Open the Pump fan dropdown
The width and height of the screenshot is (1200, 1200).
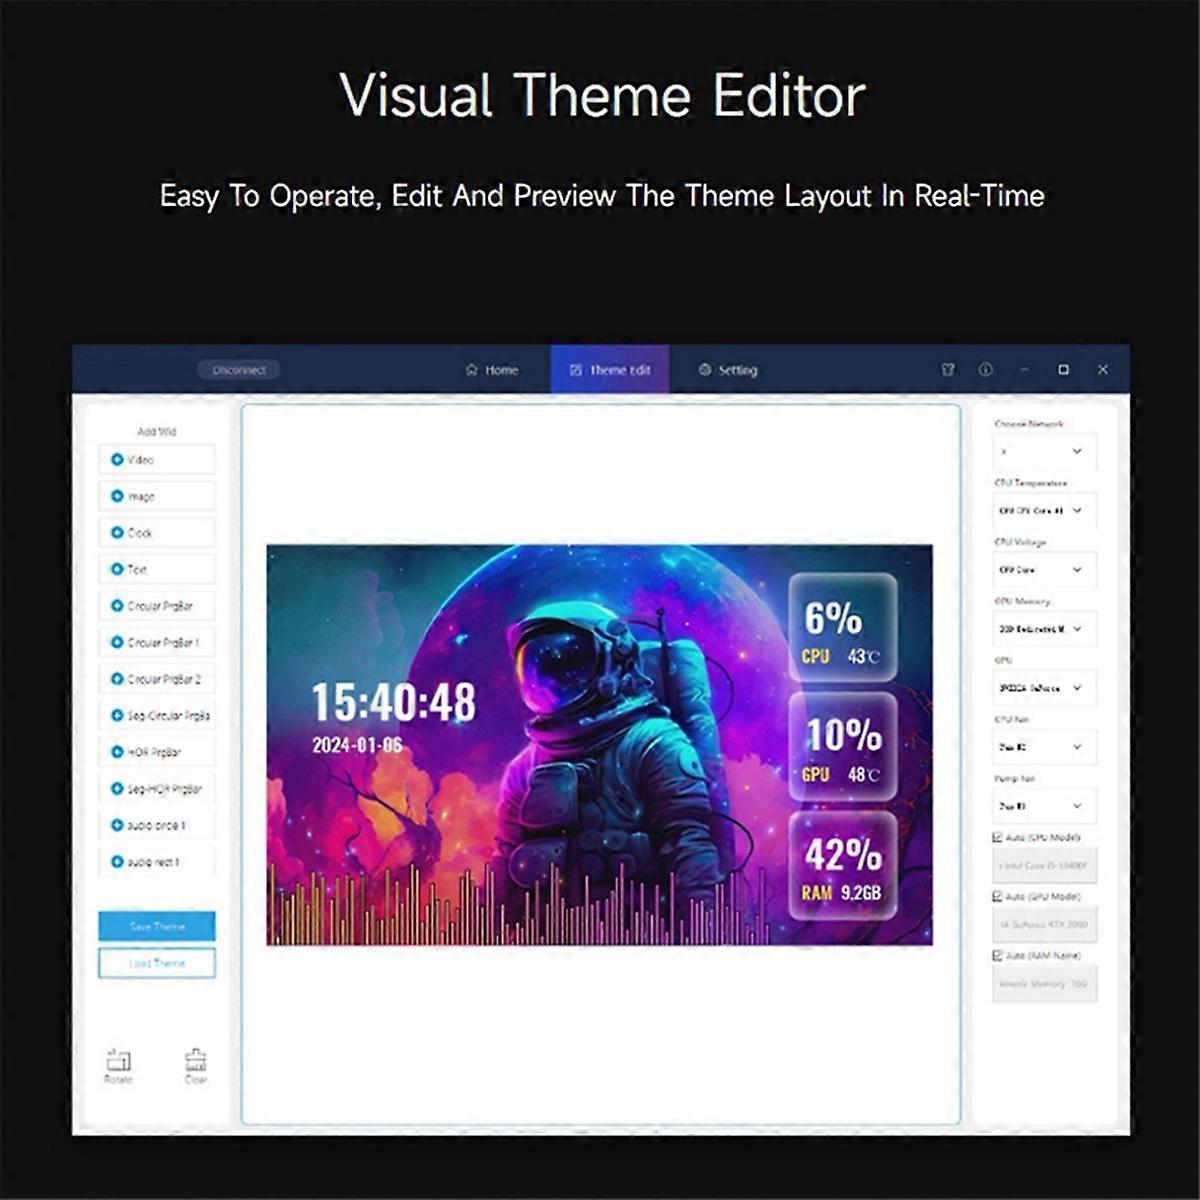click(1045, 806)
